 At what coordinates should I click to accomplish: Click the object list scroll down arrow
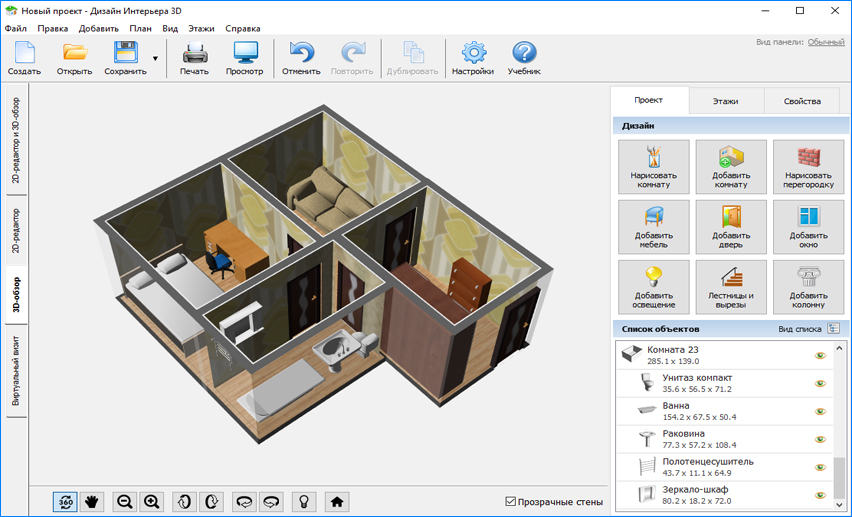coord(840,505)
